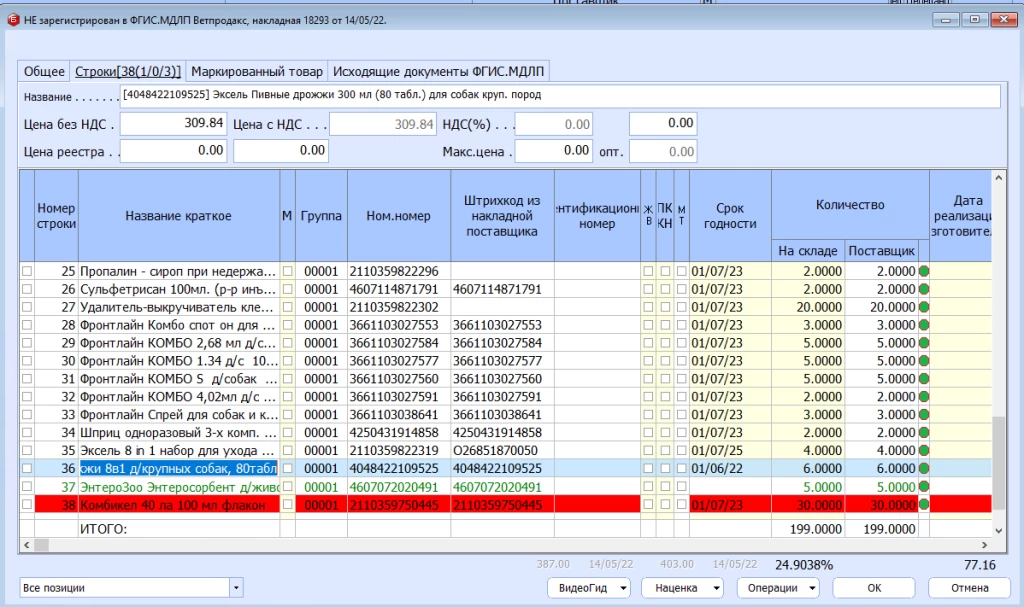The image size is (1024, 607).
Task: Switch to the Общее tab
Action: (x=44, y=71)
